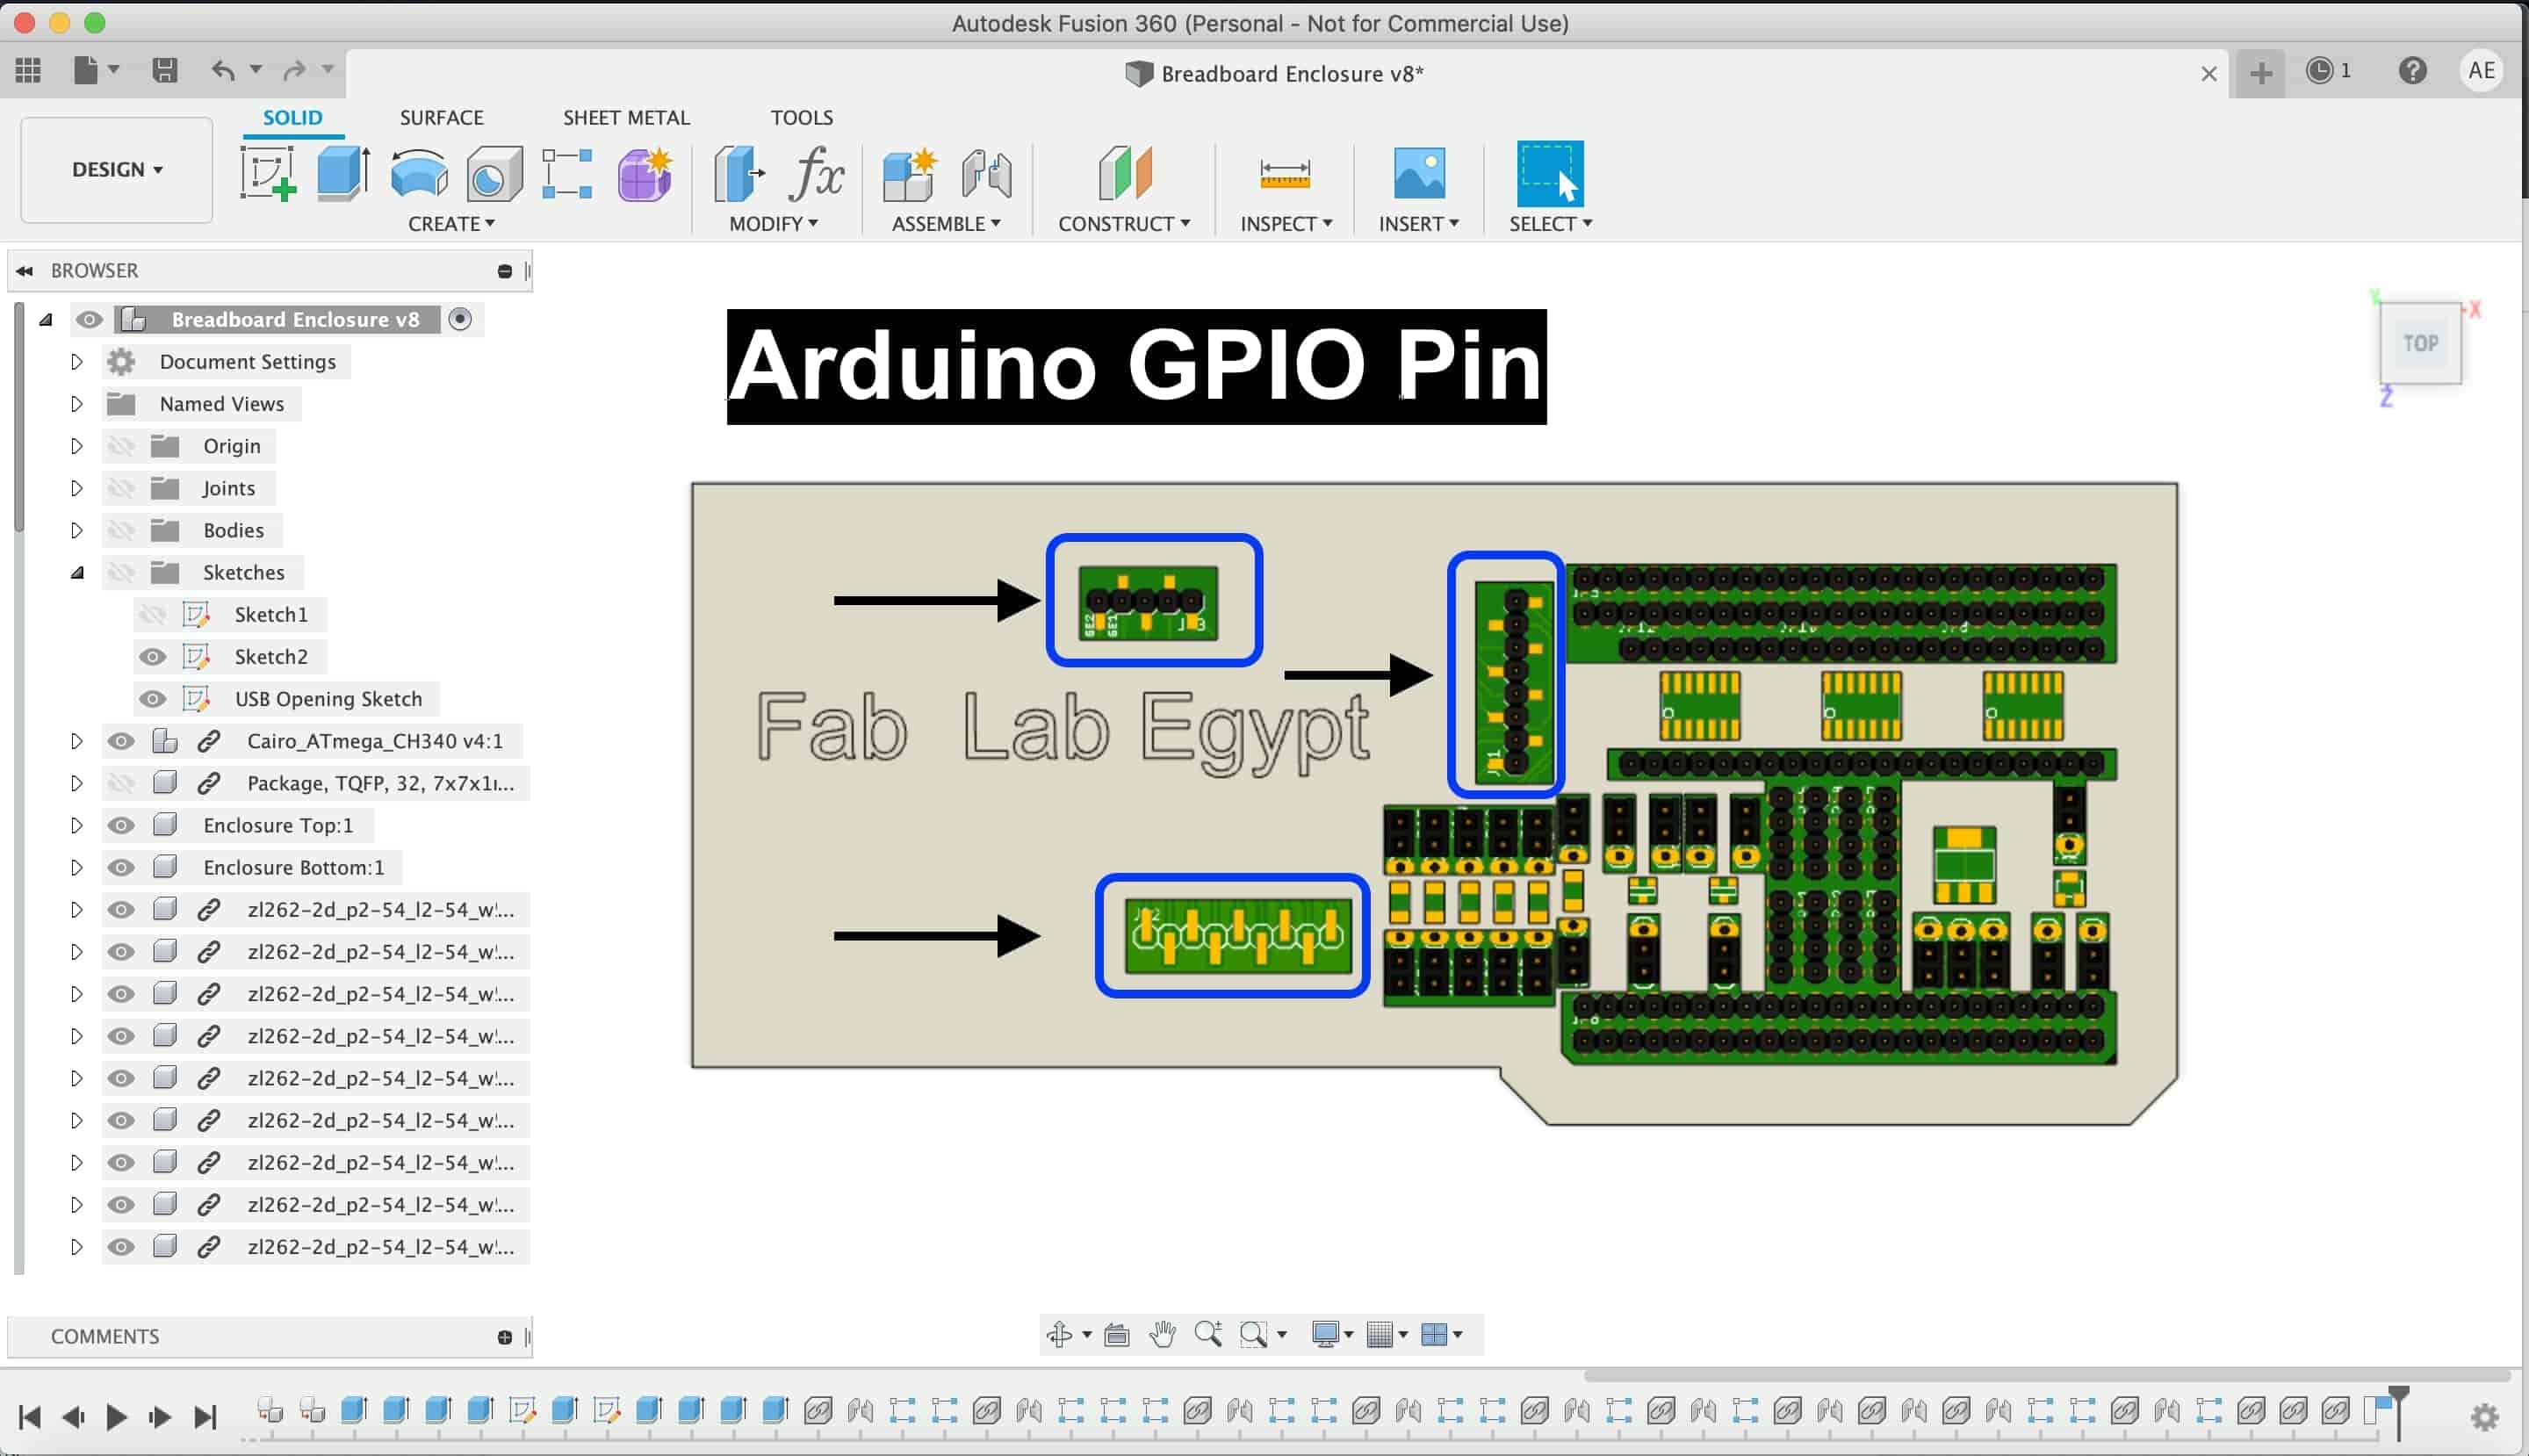The height and width of the screenshot is (1456, 2529).
Task: Expand the Named Views folder
Action: [76, 404]
